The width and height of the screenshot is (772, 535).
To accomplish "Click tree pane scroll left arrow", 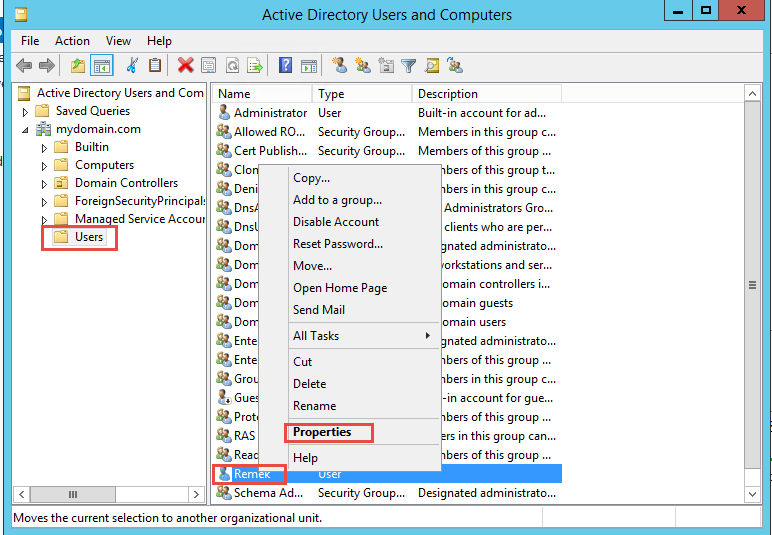I will (22, 494).
